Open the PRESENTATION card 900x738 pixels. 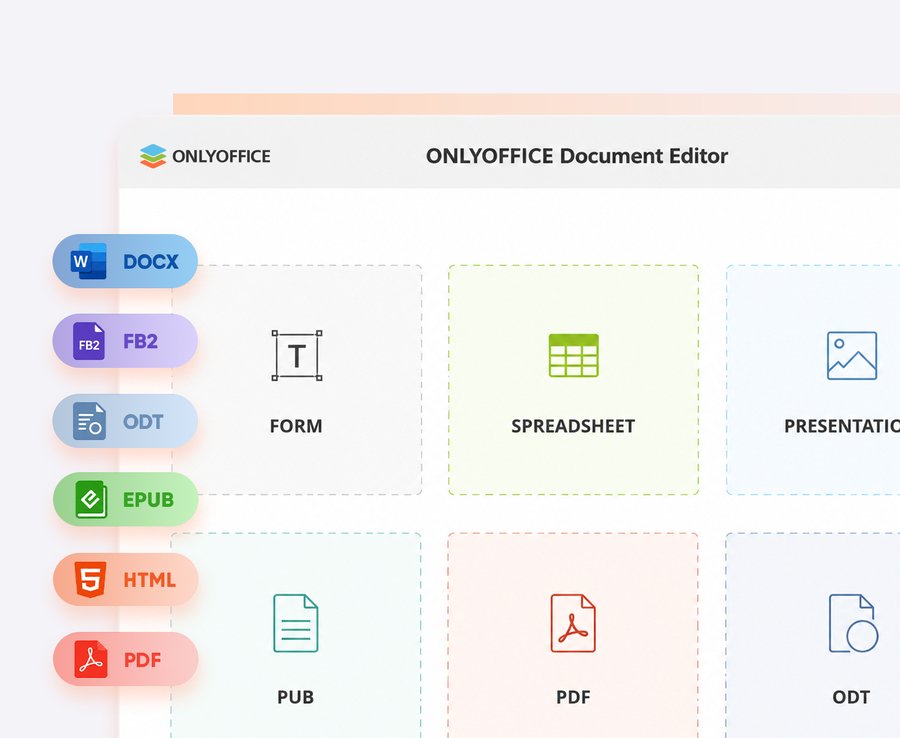click(x=813, y=380)
